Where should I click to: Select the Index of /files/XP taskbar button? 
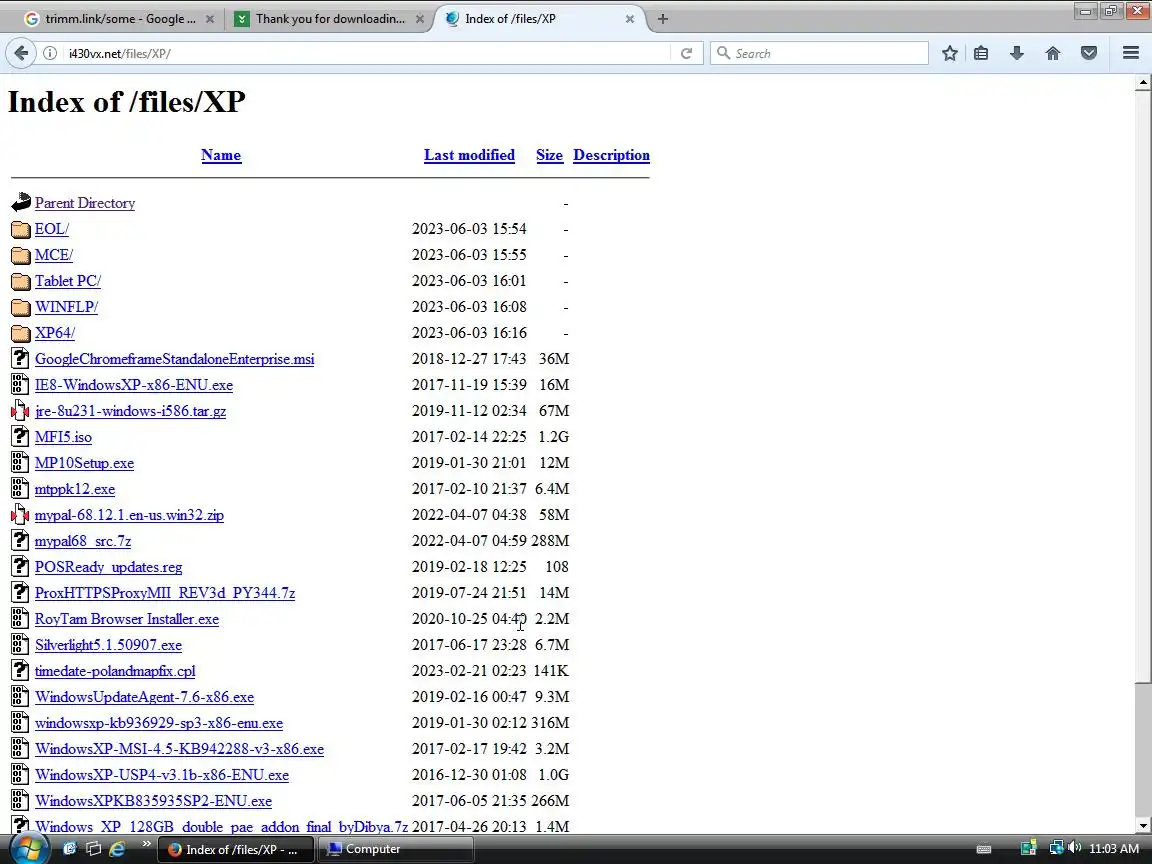click(236, 849)
